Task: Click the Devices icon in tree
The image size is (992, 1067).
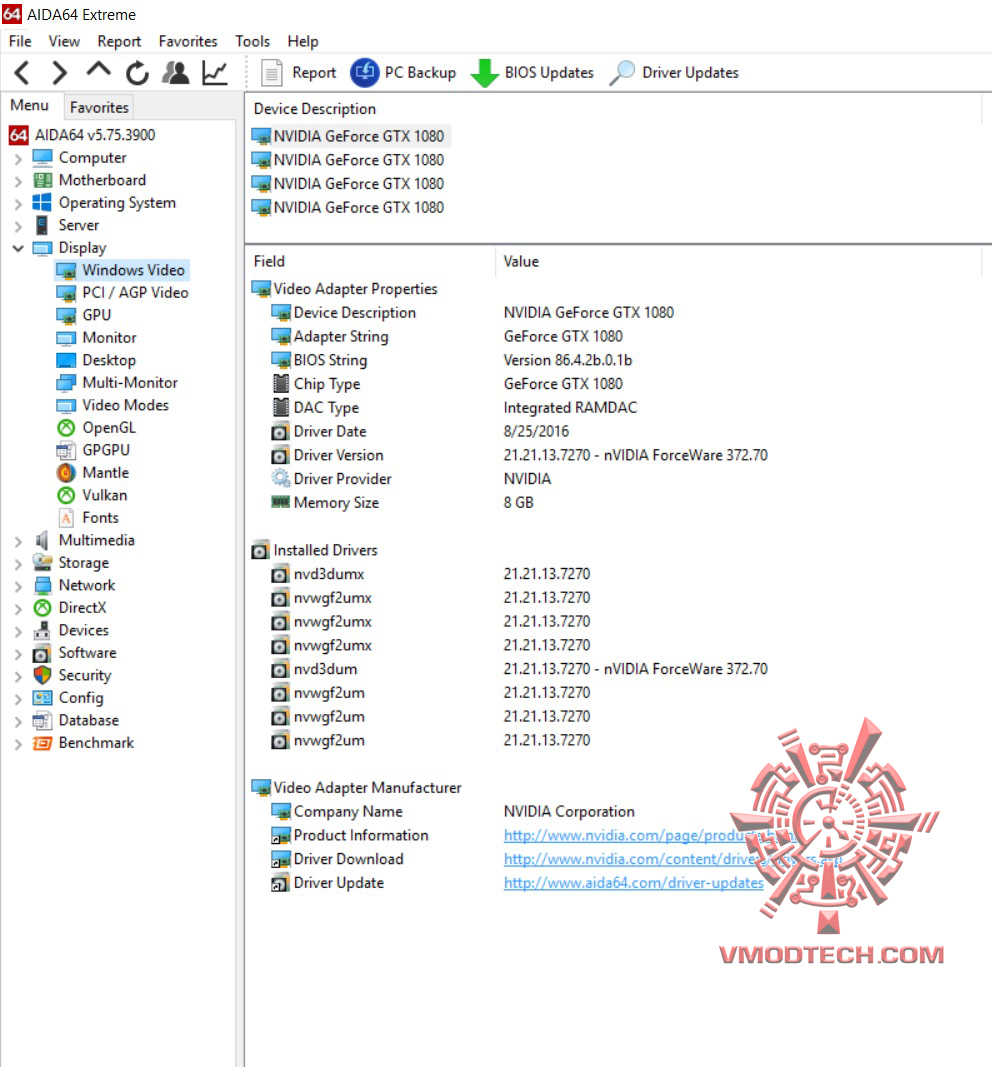Action: tap(42, 630)
